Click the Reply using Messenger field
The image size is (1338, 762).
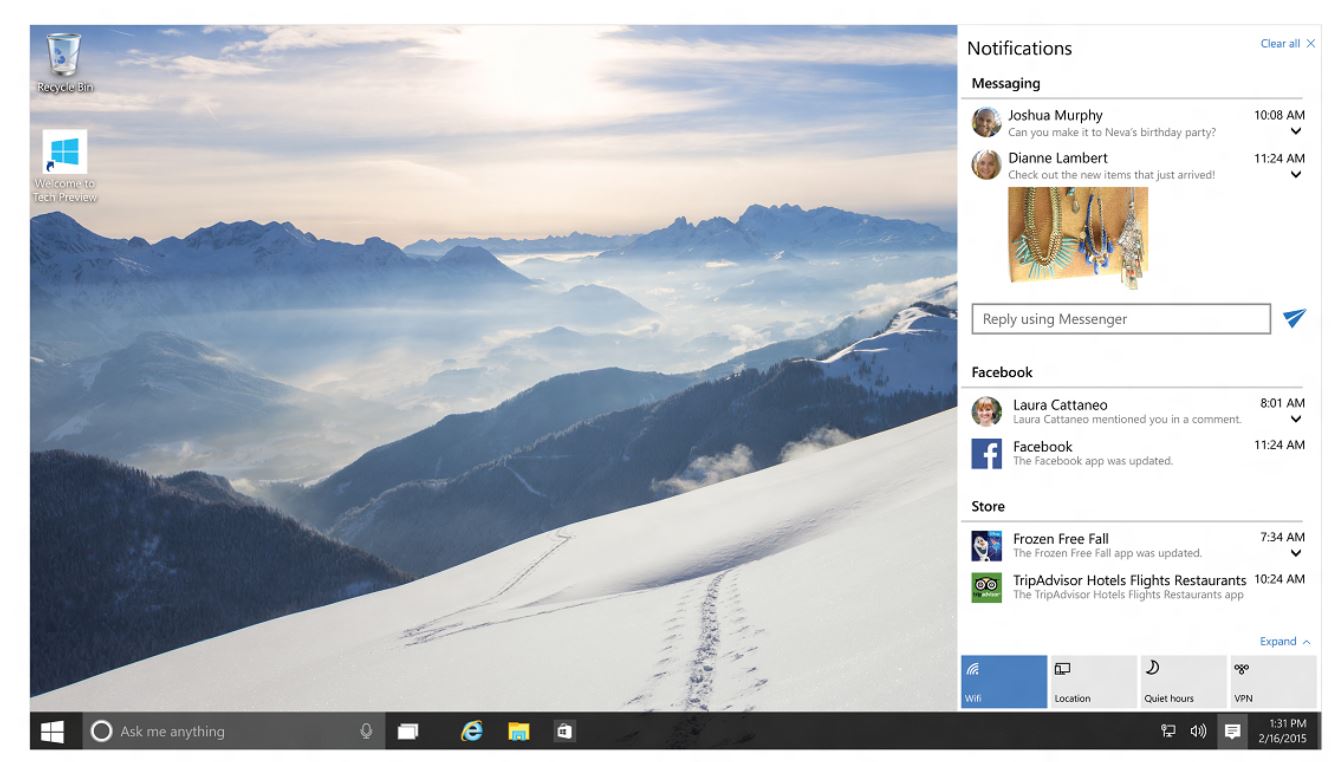1120,319
